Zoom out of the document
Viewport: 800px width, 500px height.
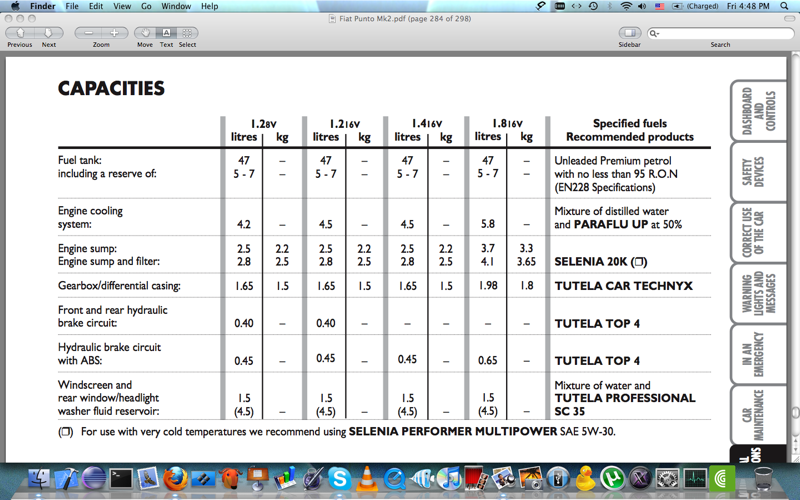tap(89, 33)
